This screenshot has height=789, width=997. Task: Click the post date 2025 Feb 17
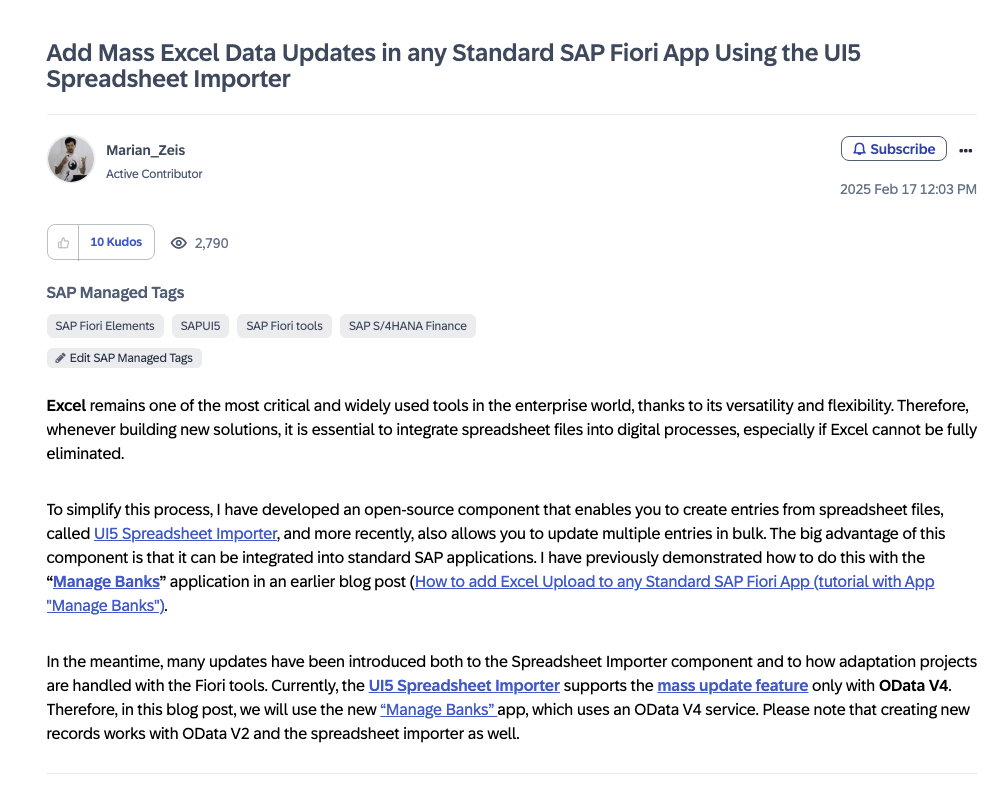click(908, 189)
